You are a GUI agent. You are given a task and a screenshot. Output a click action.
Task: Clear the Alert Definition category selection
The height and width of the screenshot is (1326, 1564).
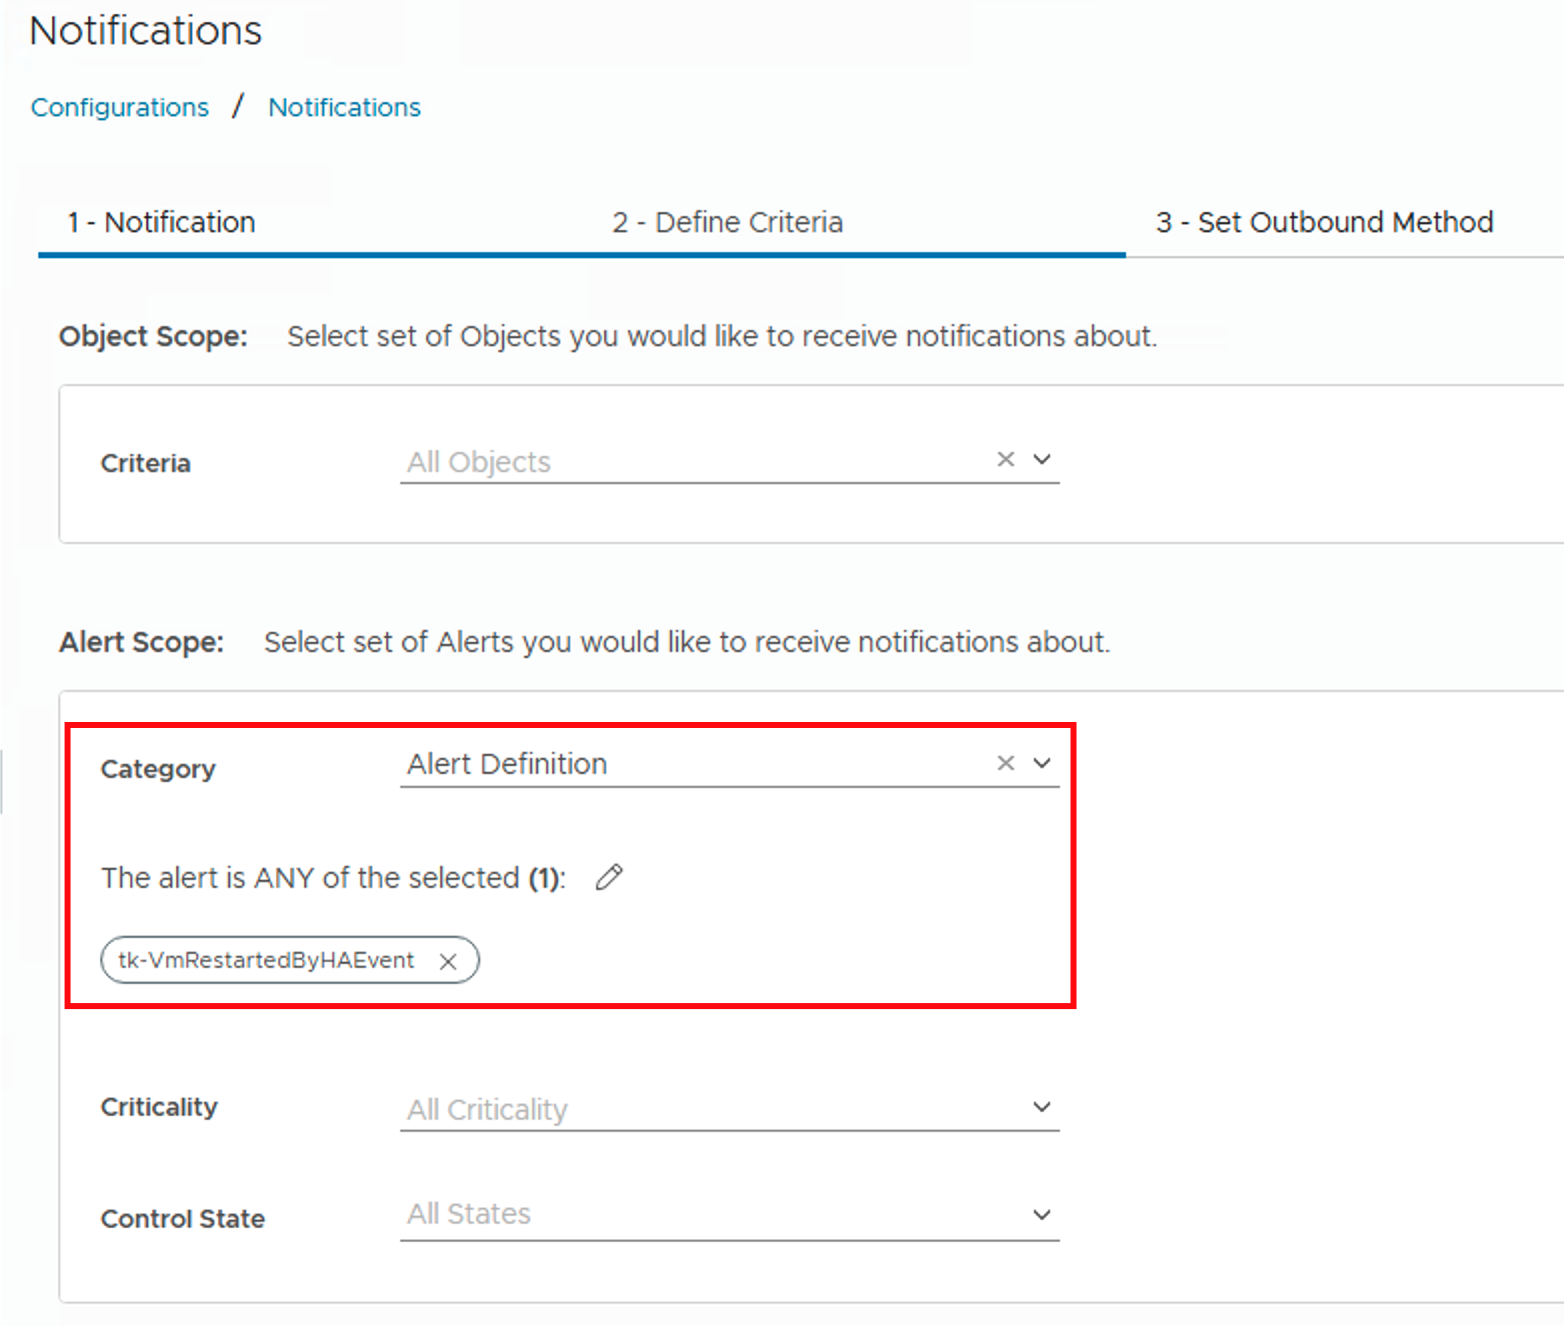click(x=1005, y=763)
